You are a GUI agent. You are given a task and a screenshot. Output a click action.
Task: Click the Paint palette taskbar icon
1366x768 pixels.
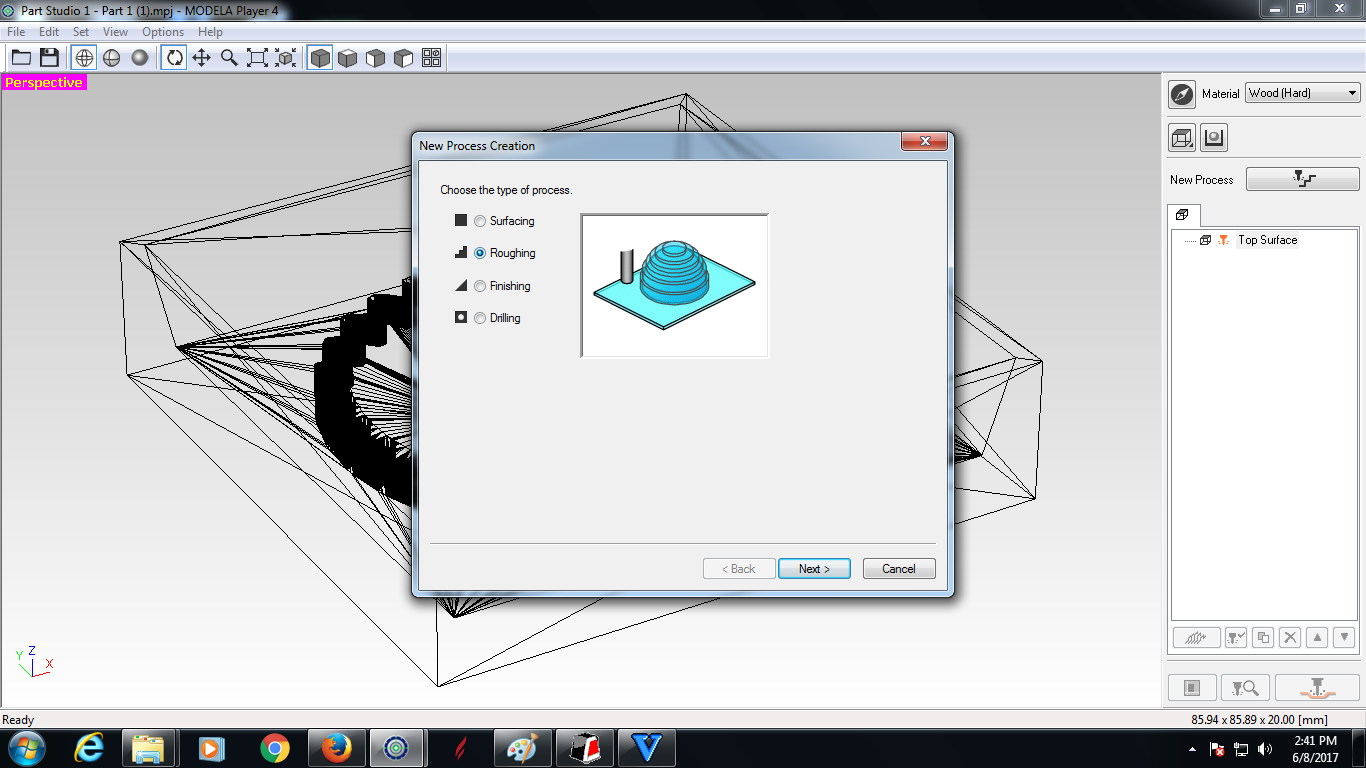pyautogui.click(x=522, y=748)
